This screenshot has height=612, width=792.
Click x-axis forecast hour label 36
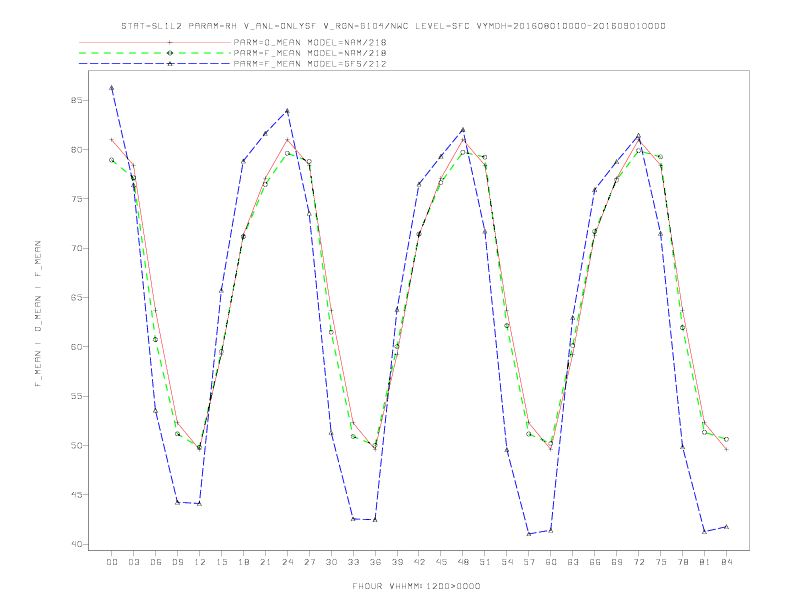[375, 562]
